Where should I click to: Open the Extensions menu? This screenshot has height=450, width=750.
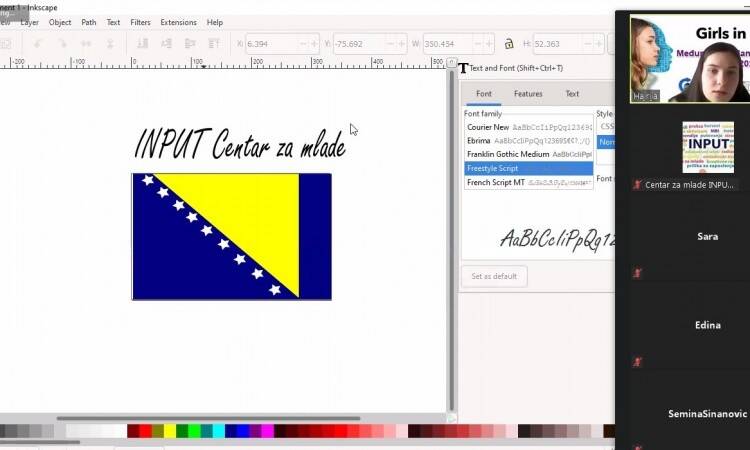click(178, 22)
